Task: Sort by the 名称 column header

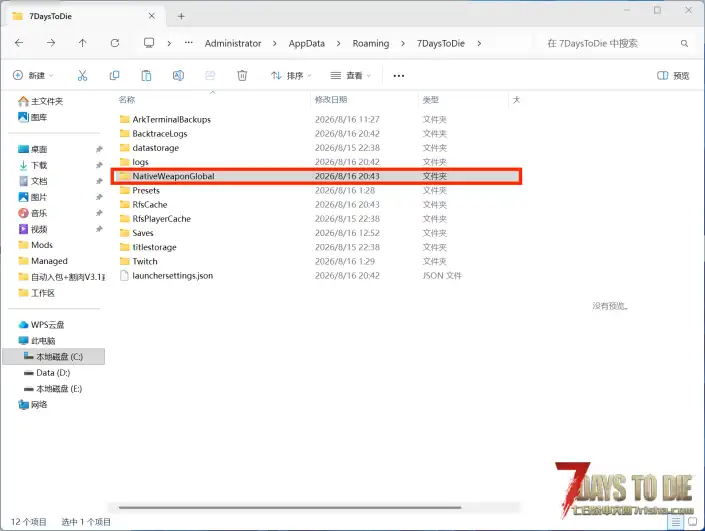Action: tap(127, 100)
